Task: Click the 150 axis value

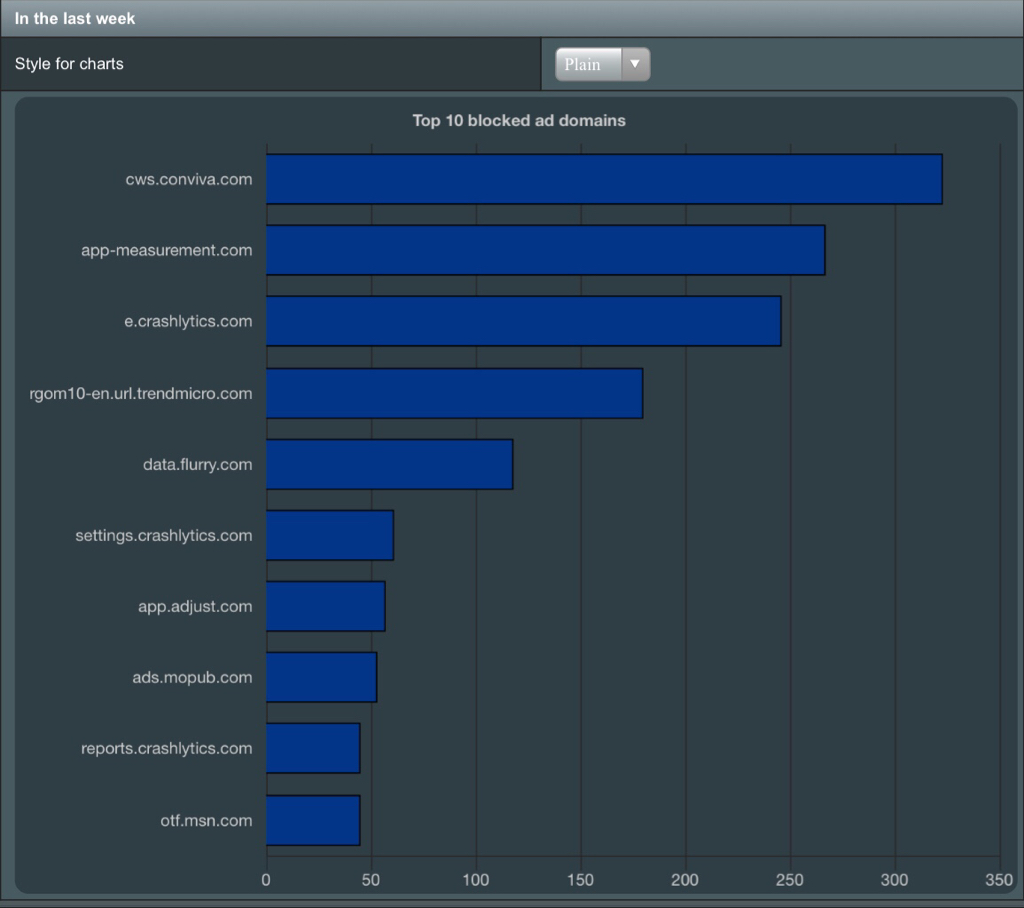Action: coord(581,880)
